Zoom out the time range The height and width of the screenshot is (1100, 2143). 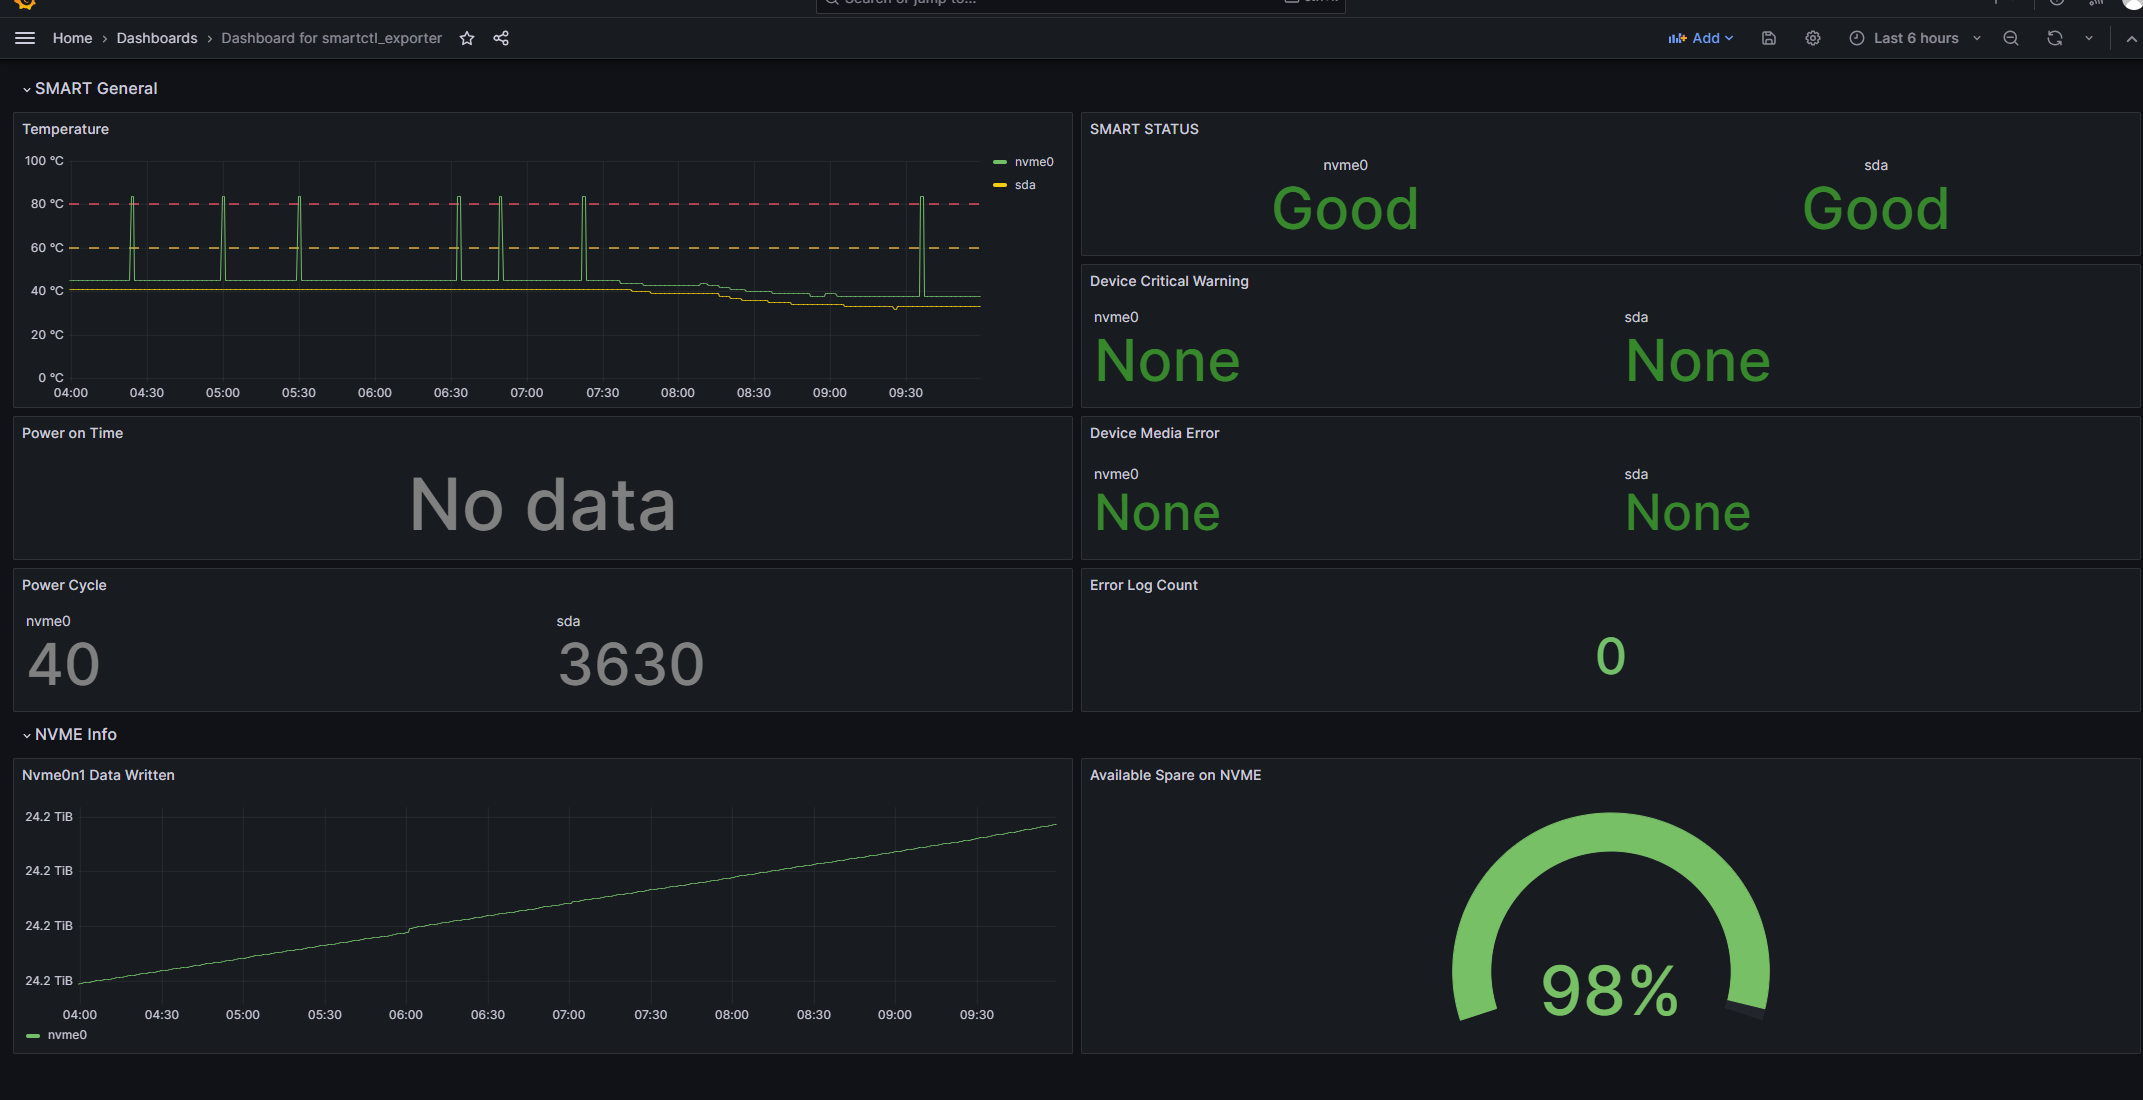[2010, 38]
